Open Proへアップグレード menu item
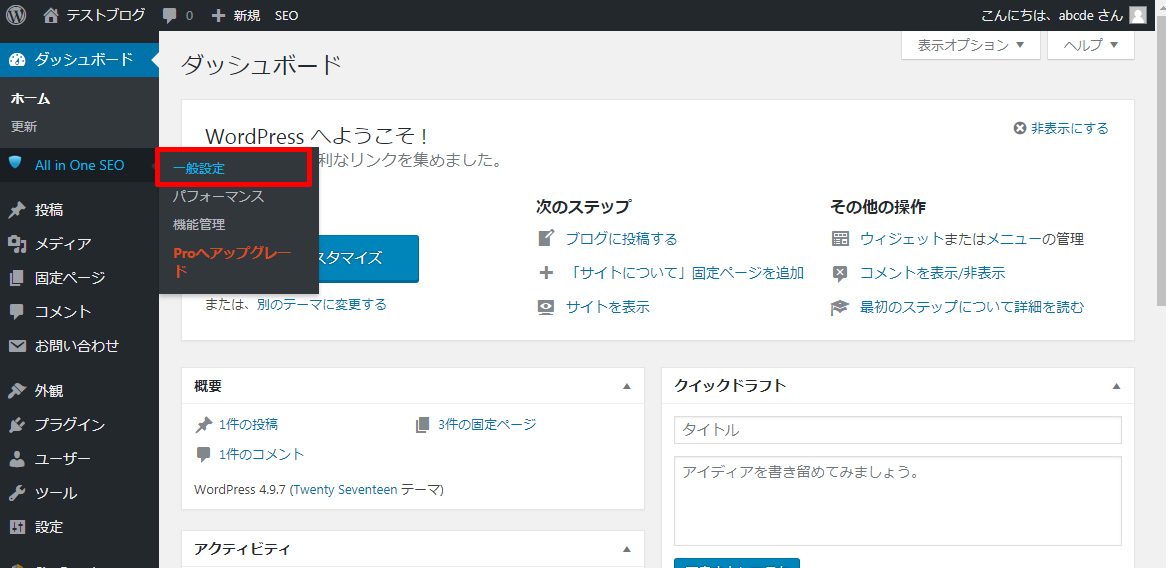This screenshot has width=1166, height=568. coord(232,262)
